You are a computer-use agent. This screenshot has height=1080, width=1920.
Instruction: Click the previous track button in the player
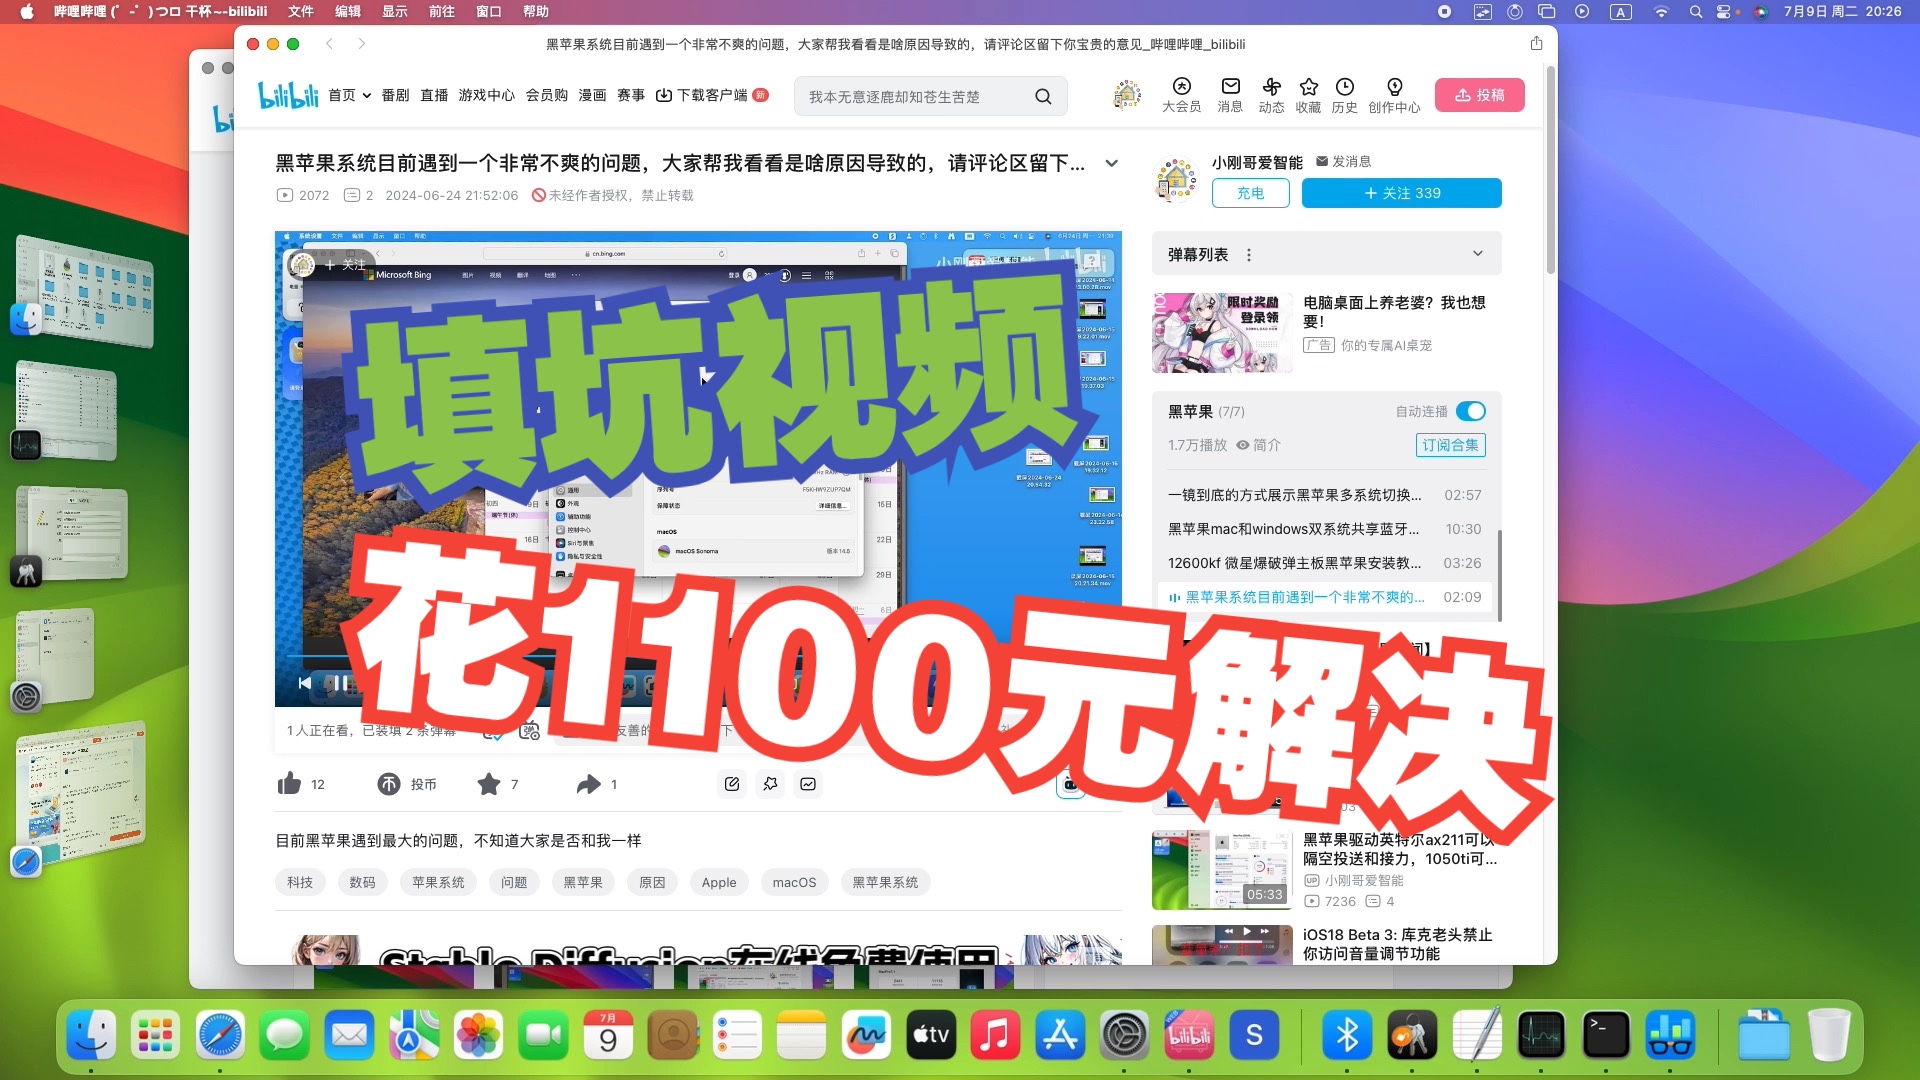pyautogui.click(x=305, y=683)
